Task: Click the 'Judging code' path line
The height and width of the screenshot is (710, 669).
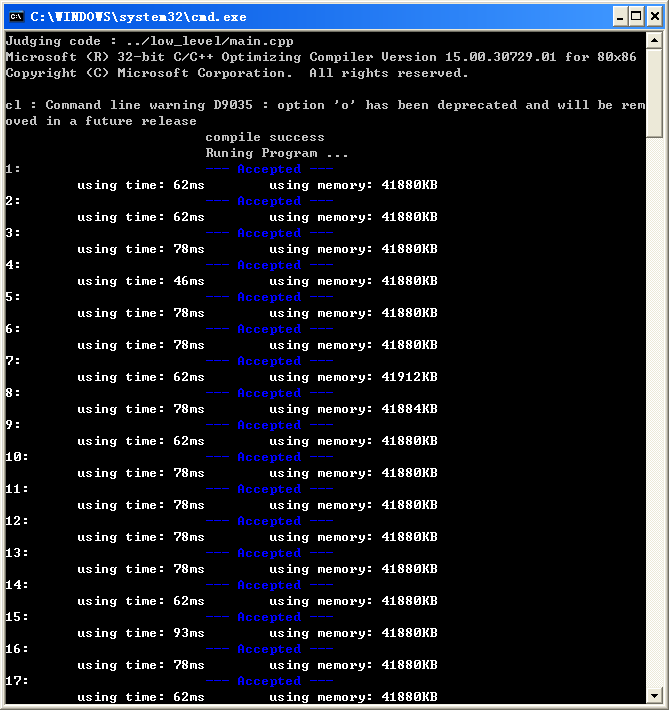Action: (149, 41)
